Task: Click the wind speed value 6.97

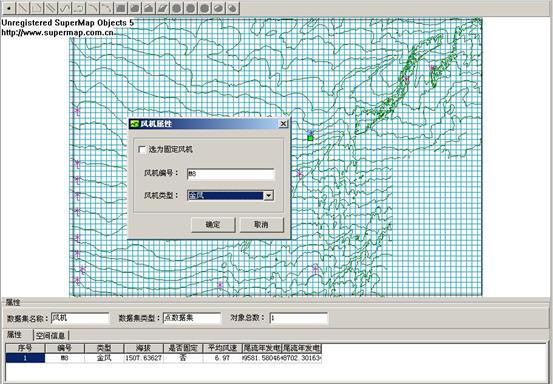Action: tap(222, 358)
